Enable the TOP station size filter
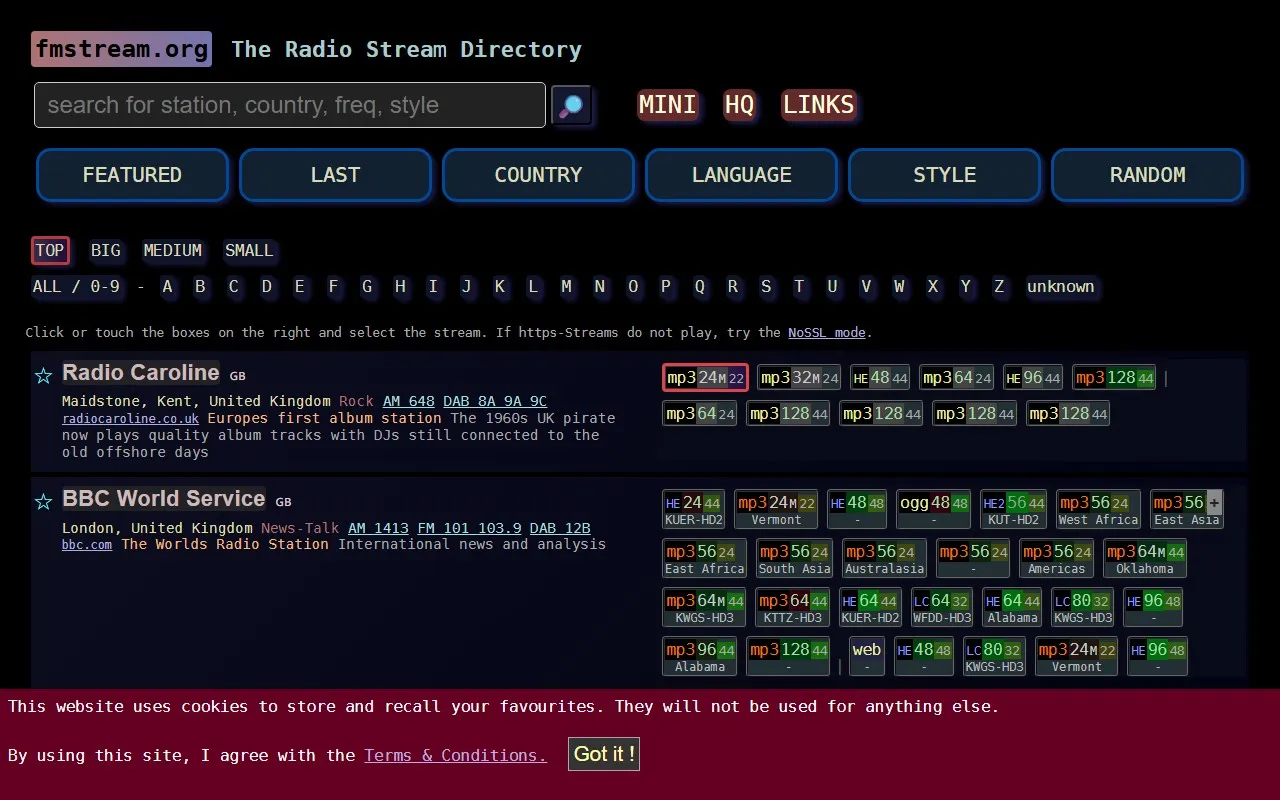The width and height of the screenshot is (1280, 800). [50, 250]
